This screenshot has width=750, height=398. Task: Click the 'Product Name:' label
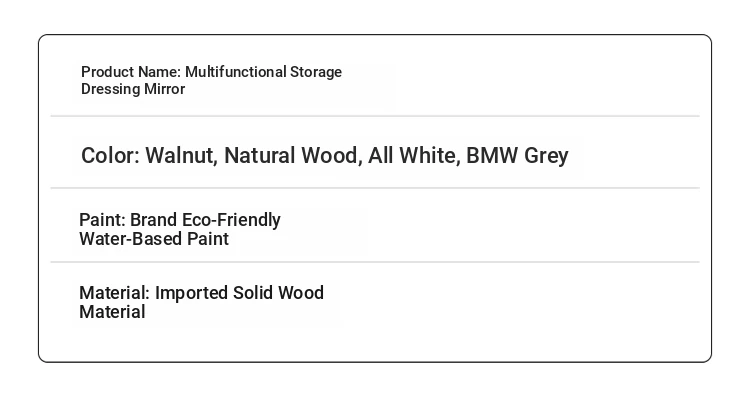coord(131,72)
